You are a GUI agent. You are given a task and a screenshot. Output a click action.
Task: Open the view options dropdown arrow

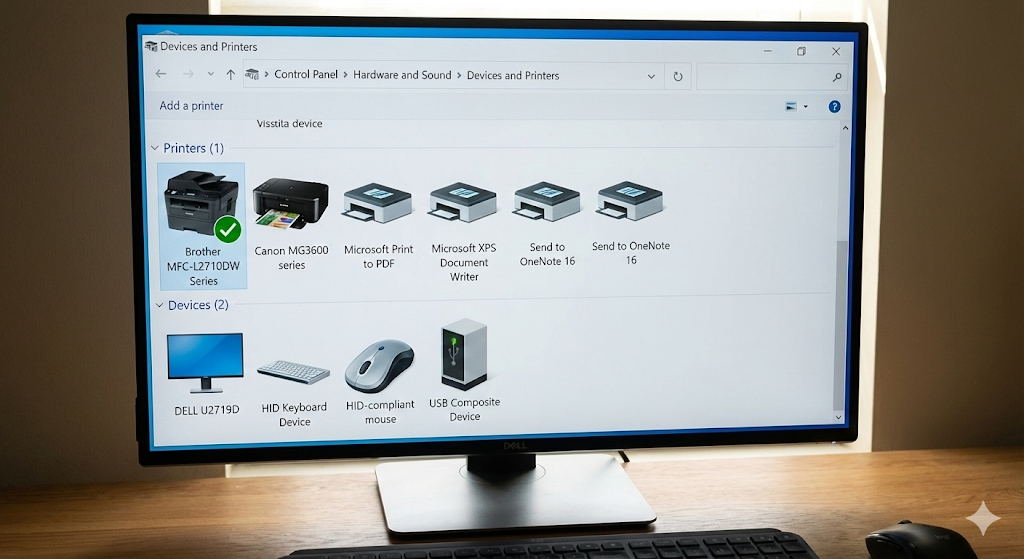(x=806, y=106)
